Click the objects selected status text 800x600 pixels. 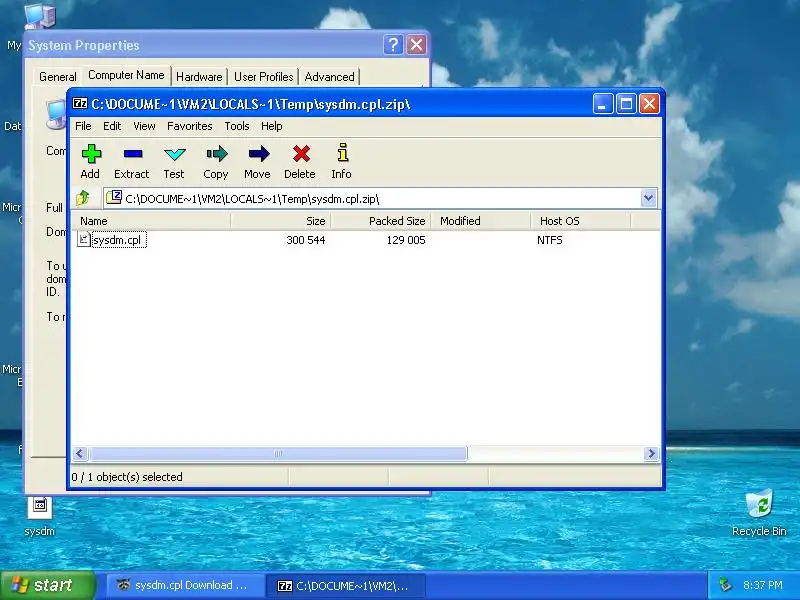(x=127, y=477)
